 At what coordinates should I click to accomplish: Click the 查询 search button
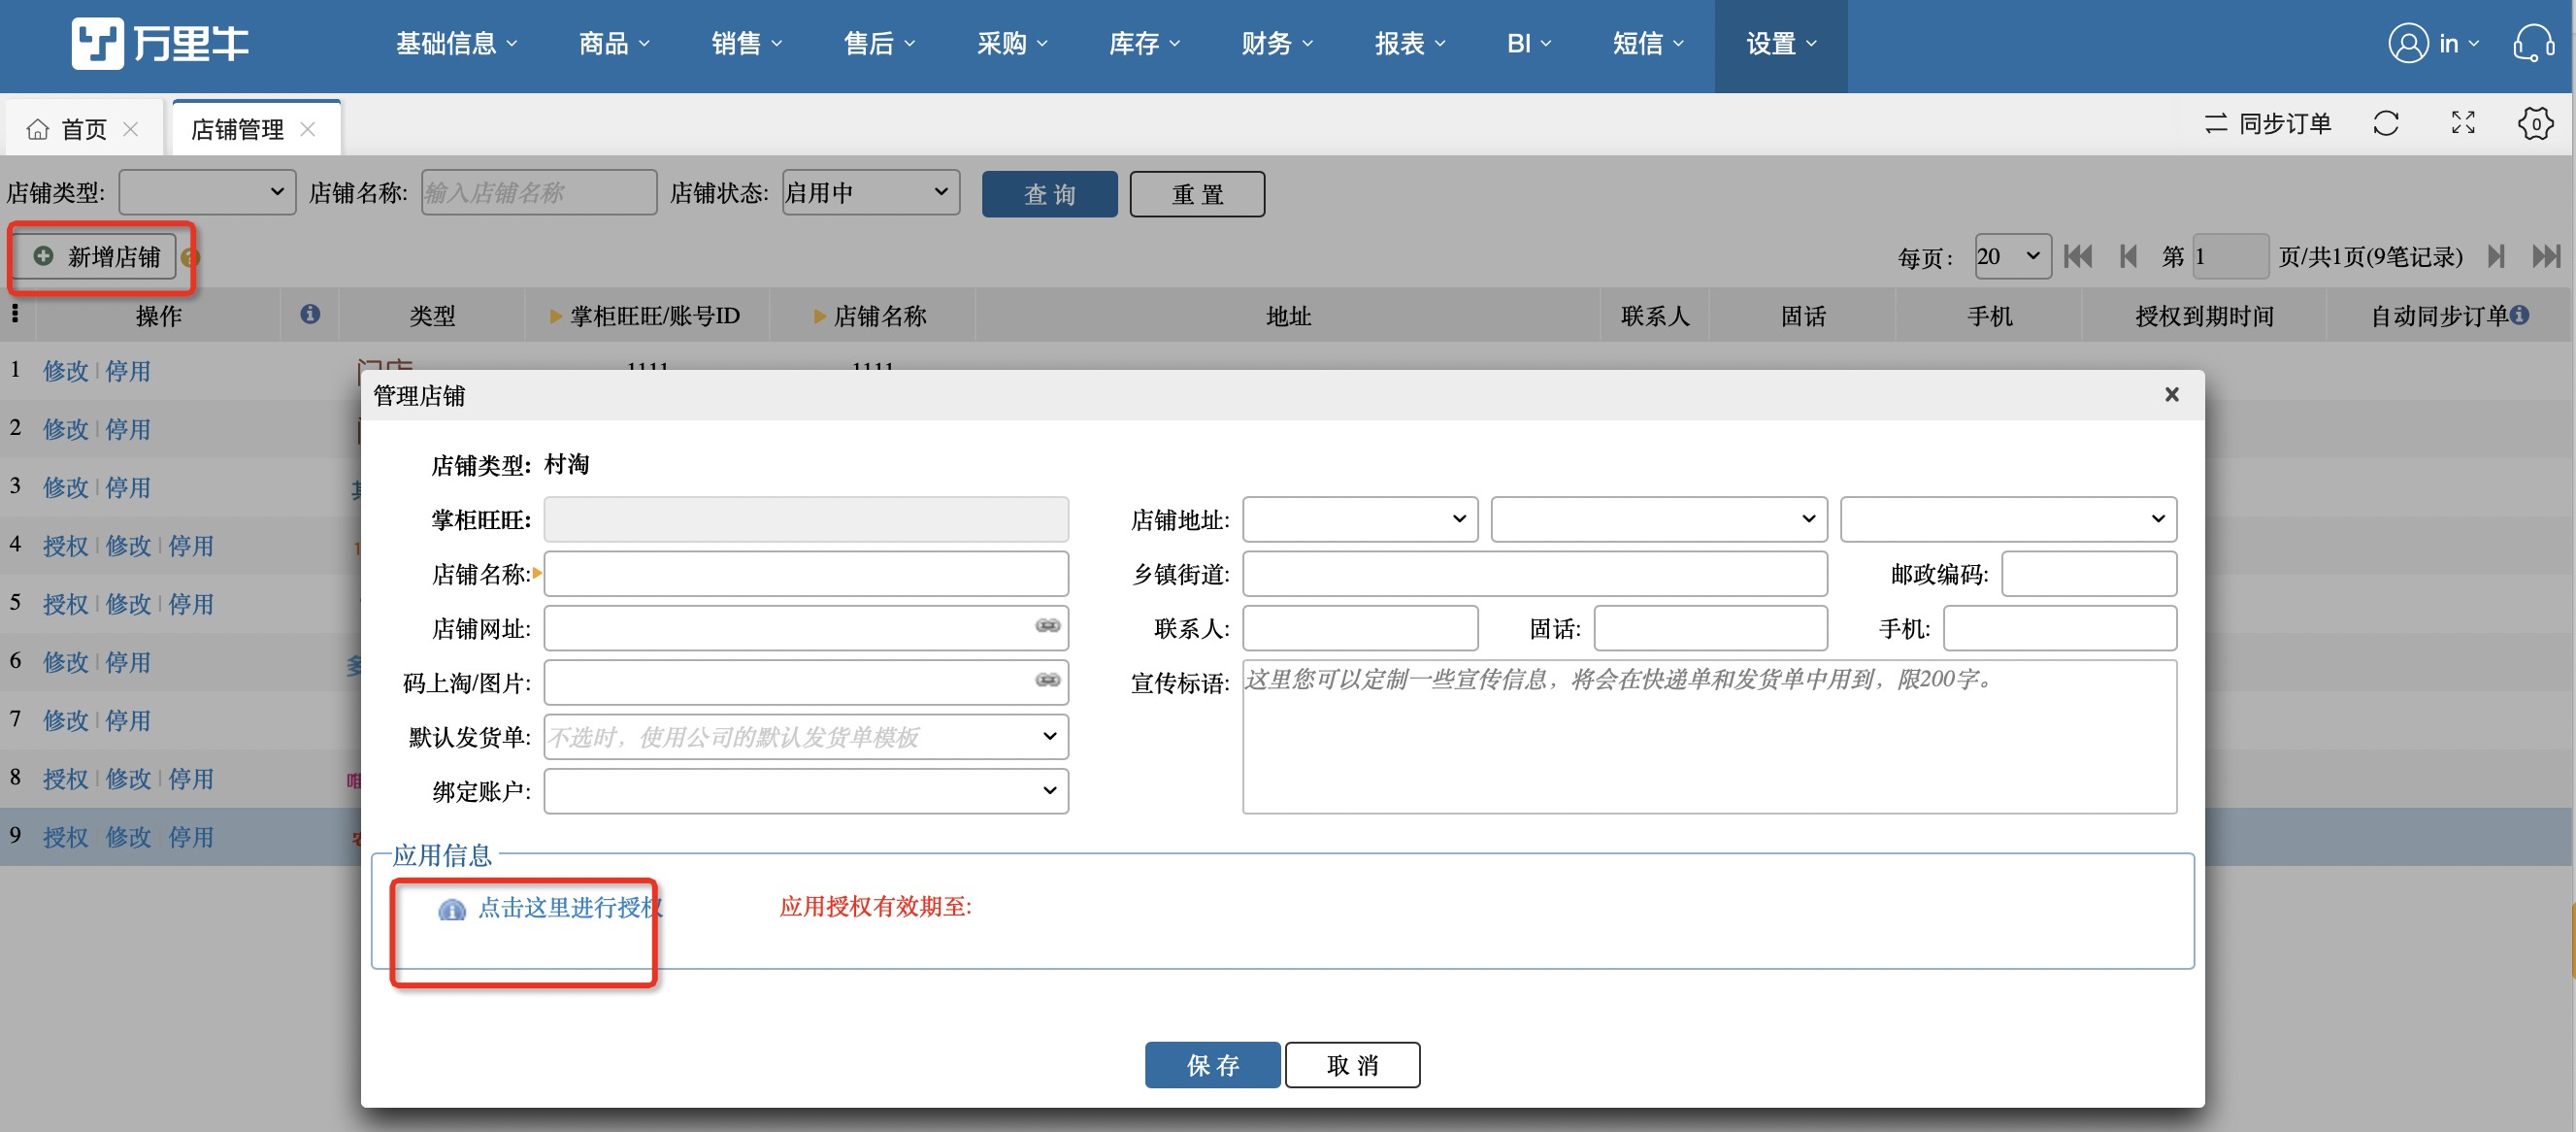(1049, 193)
